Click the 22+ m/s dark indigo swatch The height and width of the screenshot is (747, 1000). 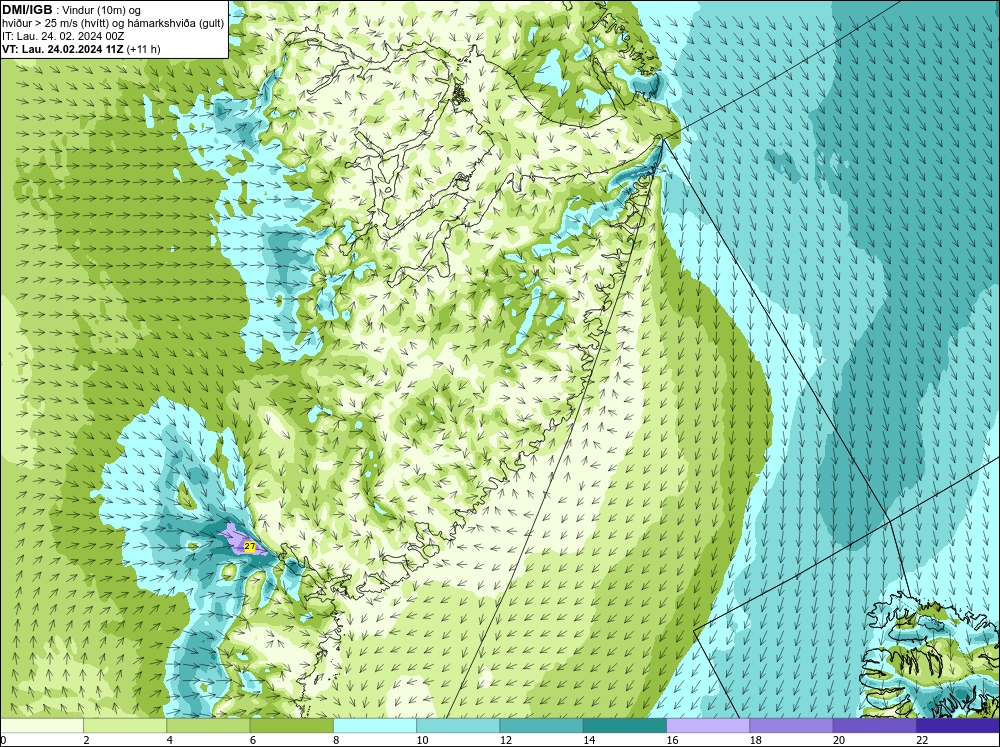coord(958,726)
